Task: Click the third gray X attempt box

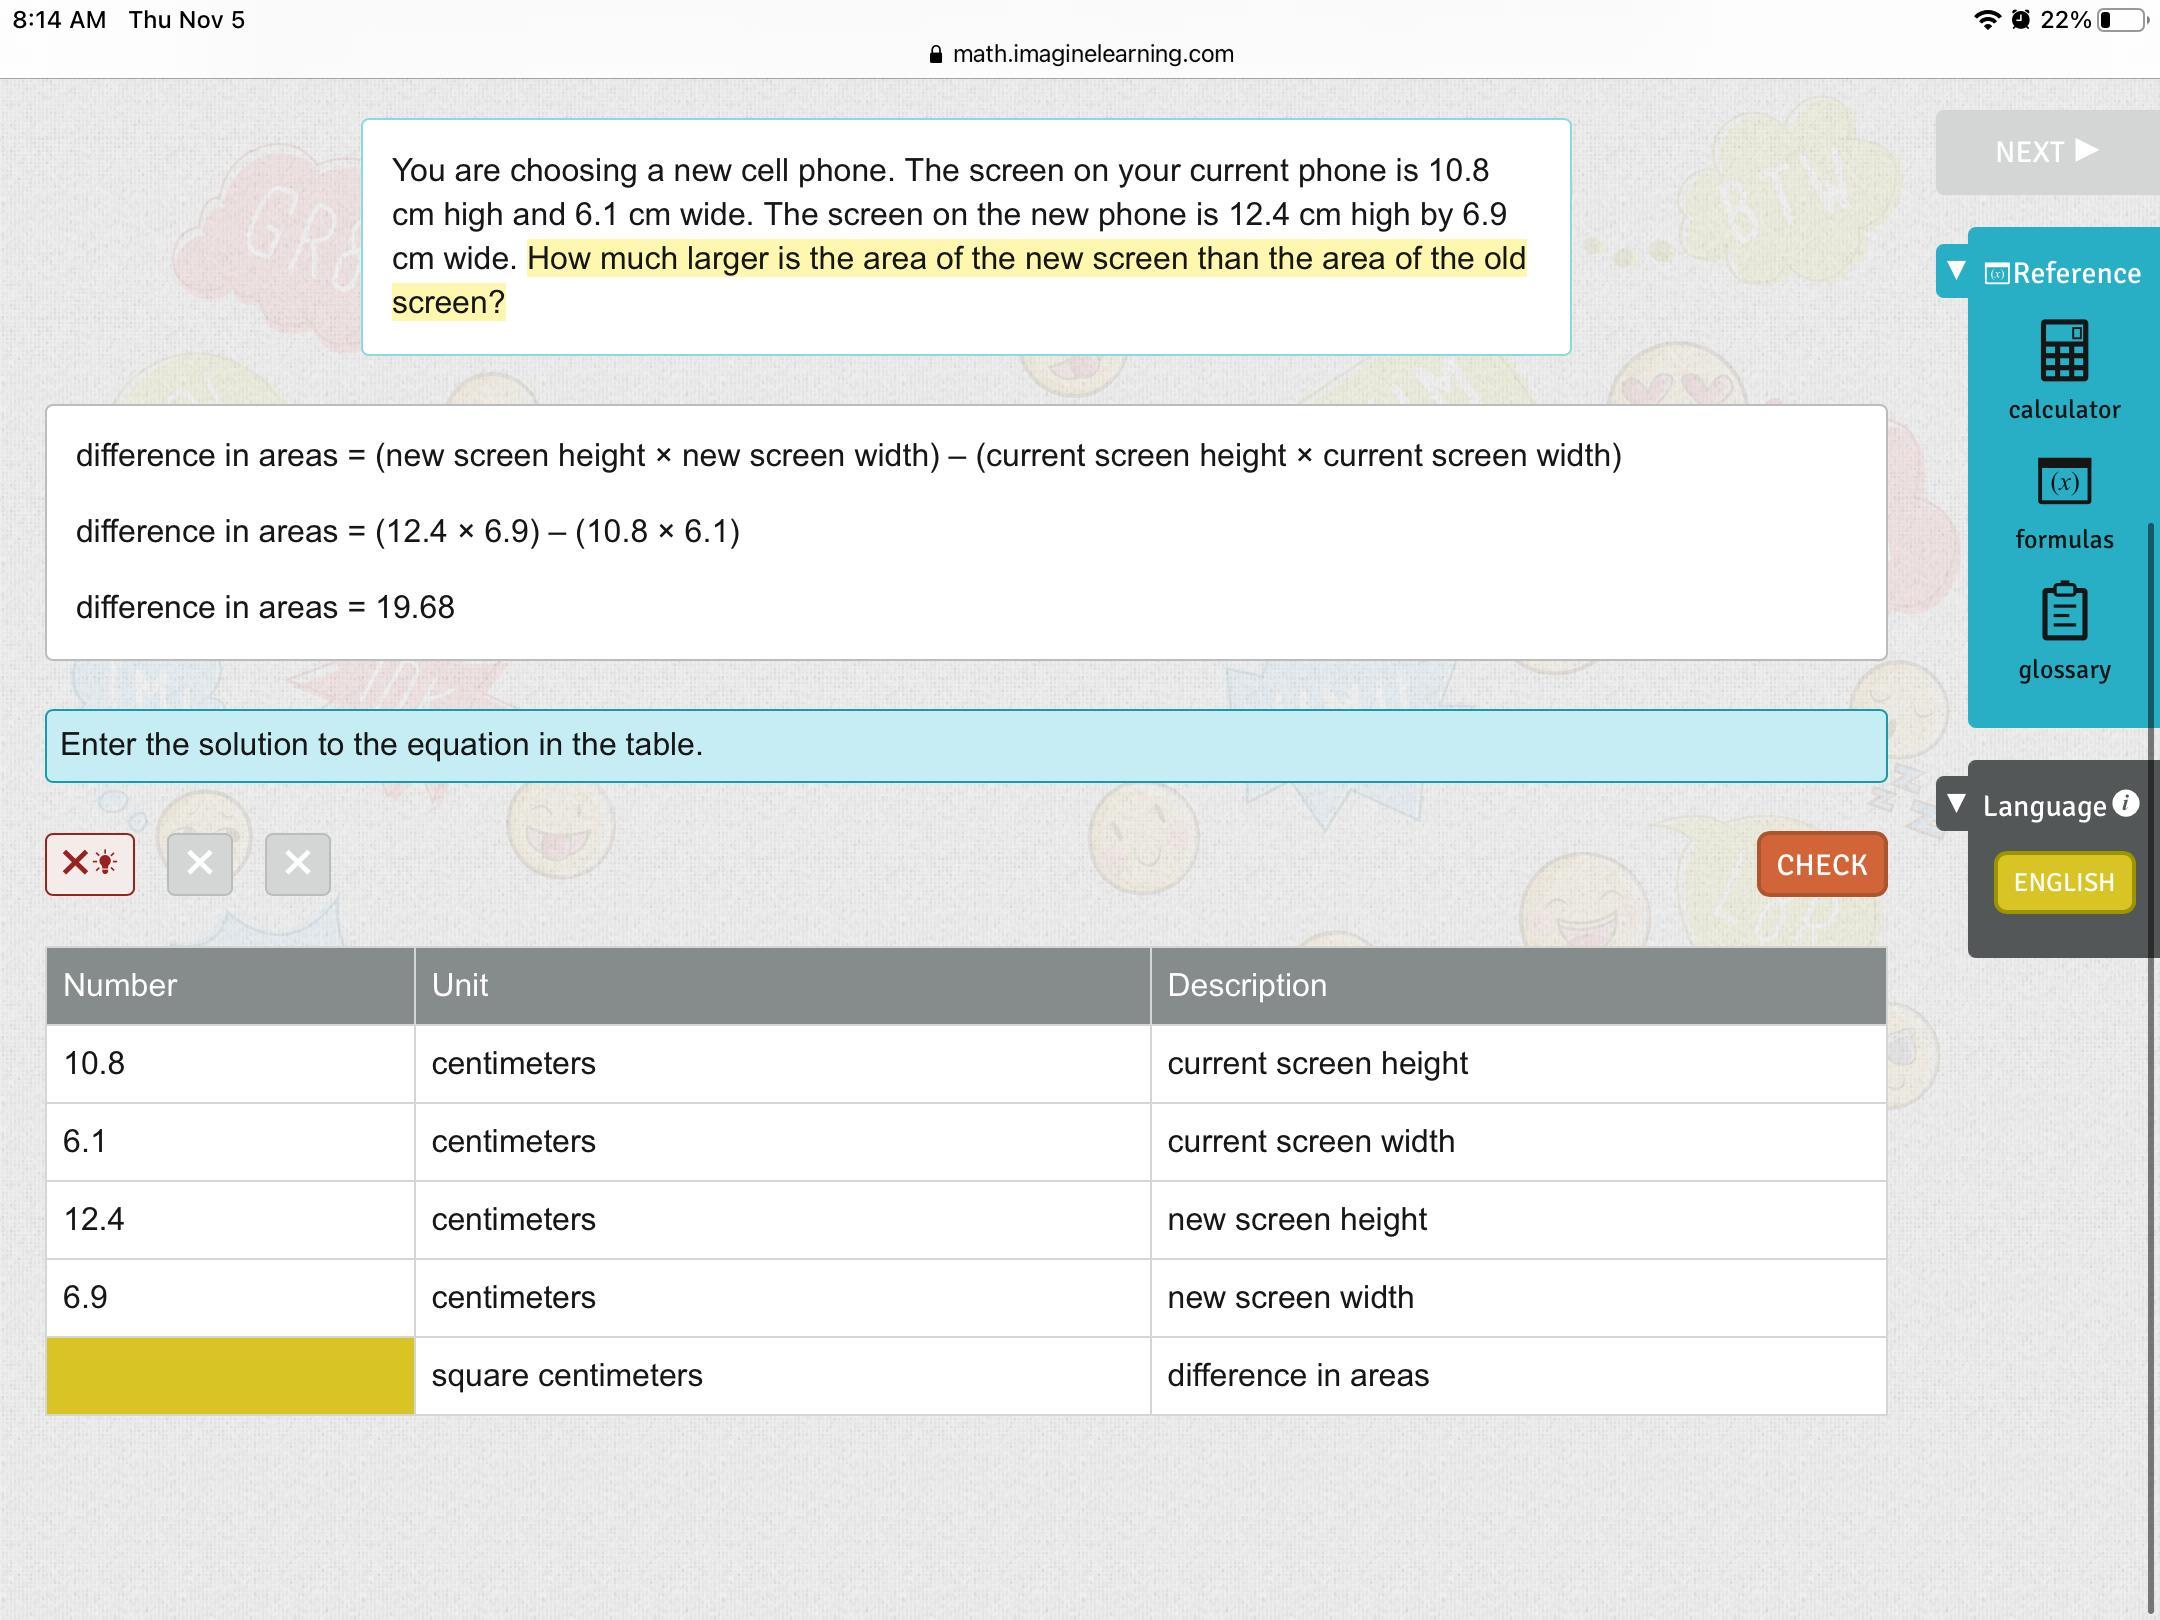Action: click(298, 863)
